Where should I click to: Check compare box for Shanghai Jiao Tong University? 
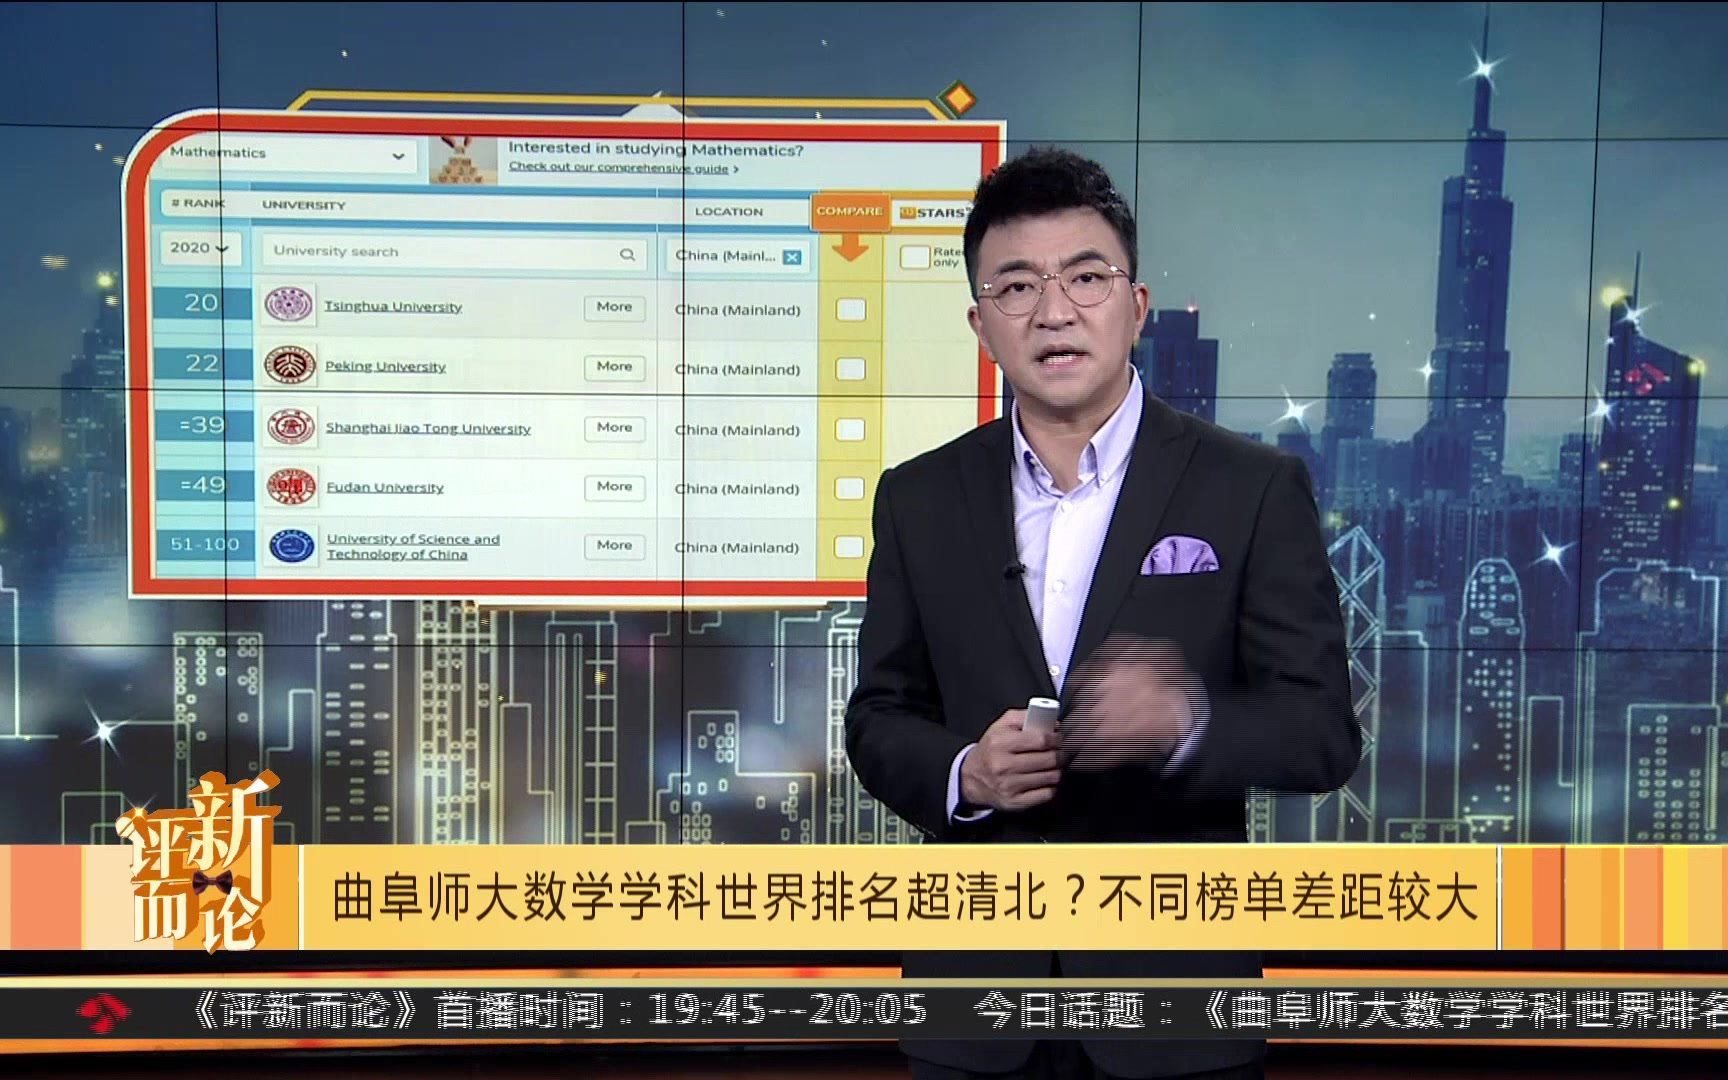[850, 430]
